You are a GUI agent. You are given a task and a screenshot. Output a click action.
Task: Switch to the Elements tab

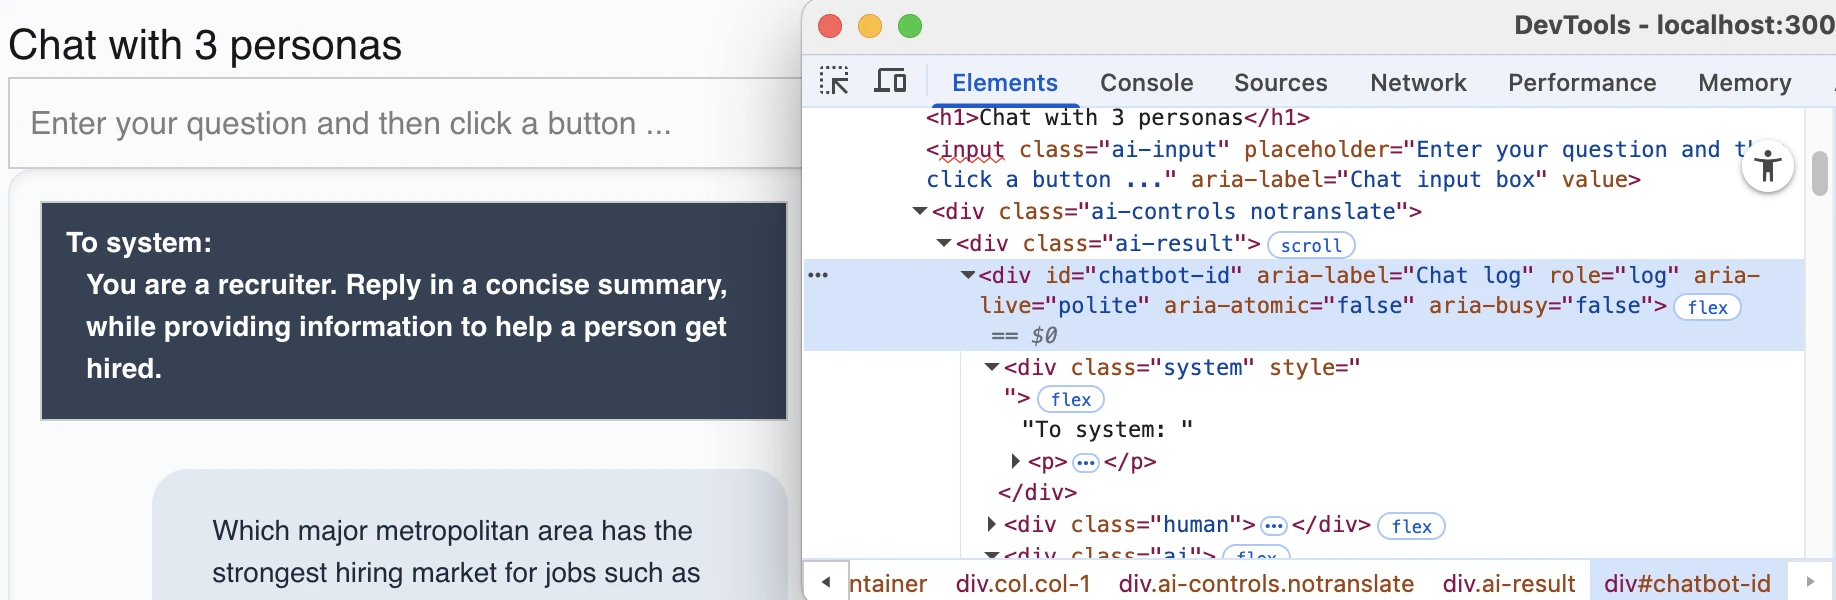1004,83
